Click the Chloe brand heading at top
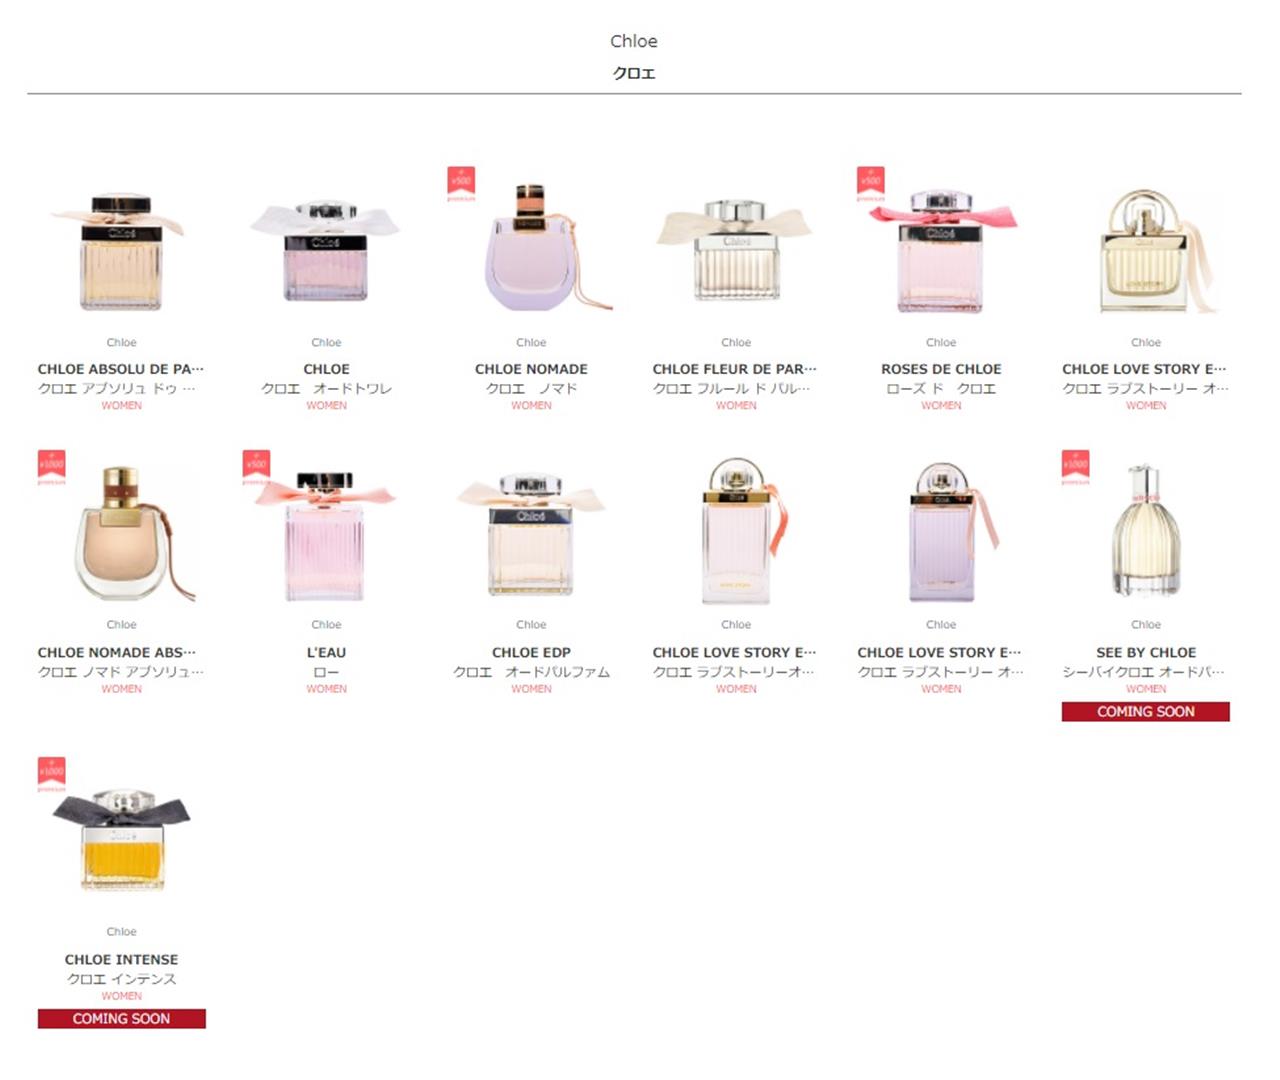Image resolution: width=1280 pixels, height=1080 pixels. [634, 41]
